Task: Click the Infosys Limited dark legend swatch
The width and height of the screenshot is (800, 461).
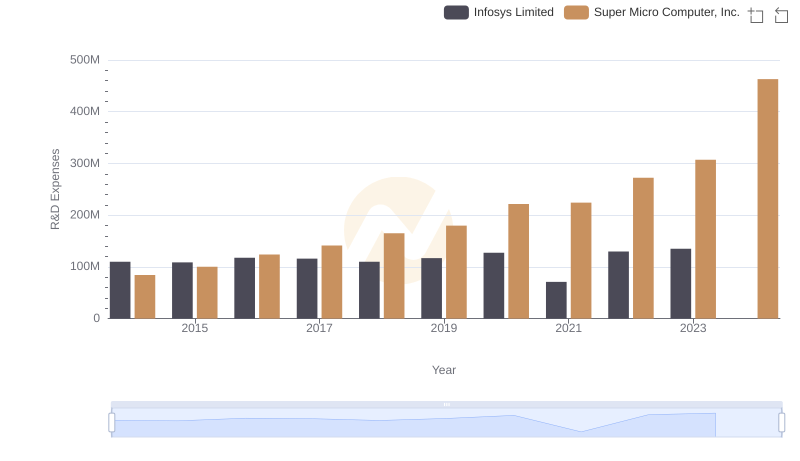Action: 456,12
